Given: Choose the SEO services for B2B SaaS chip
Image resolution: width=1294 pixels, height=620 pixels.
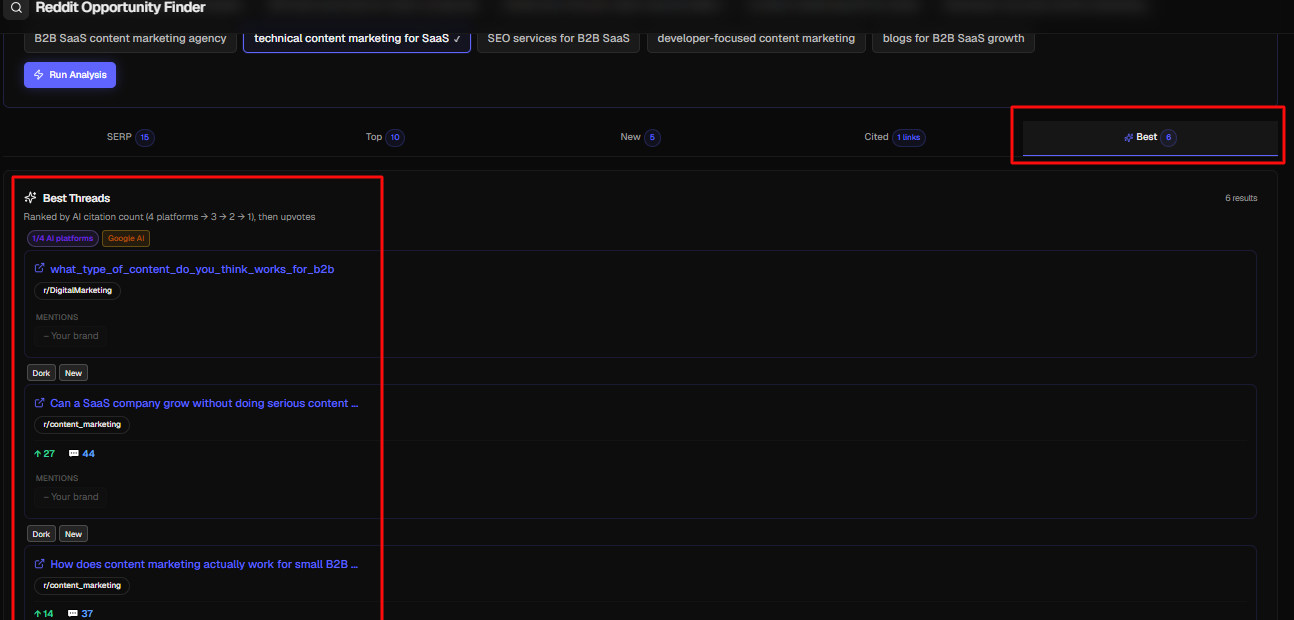Looking at the screenshot, I should (x=558, y=39).
